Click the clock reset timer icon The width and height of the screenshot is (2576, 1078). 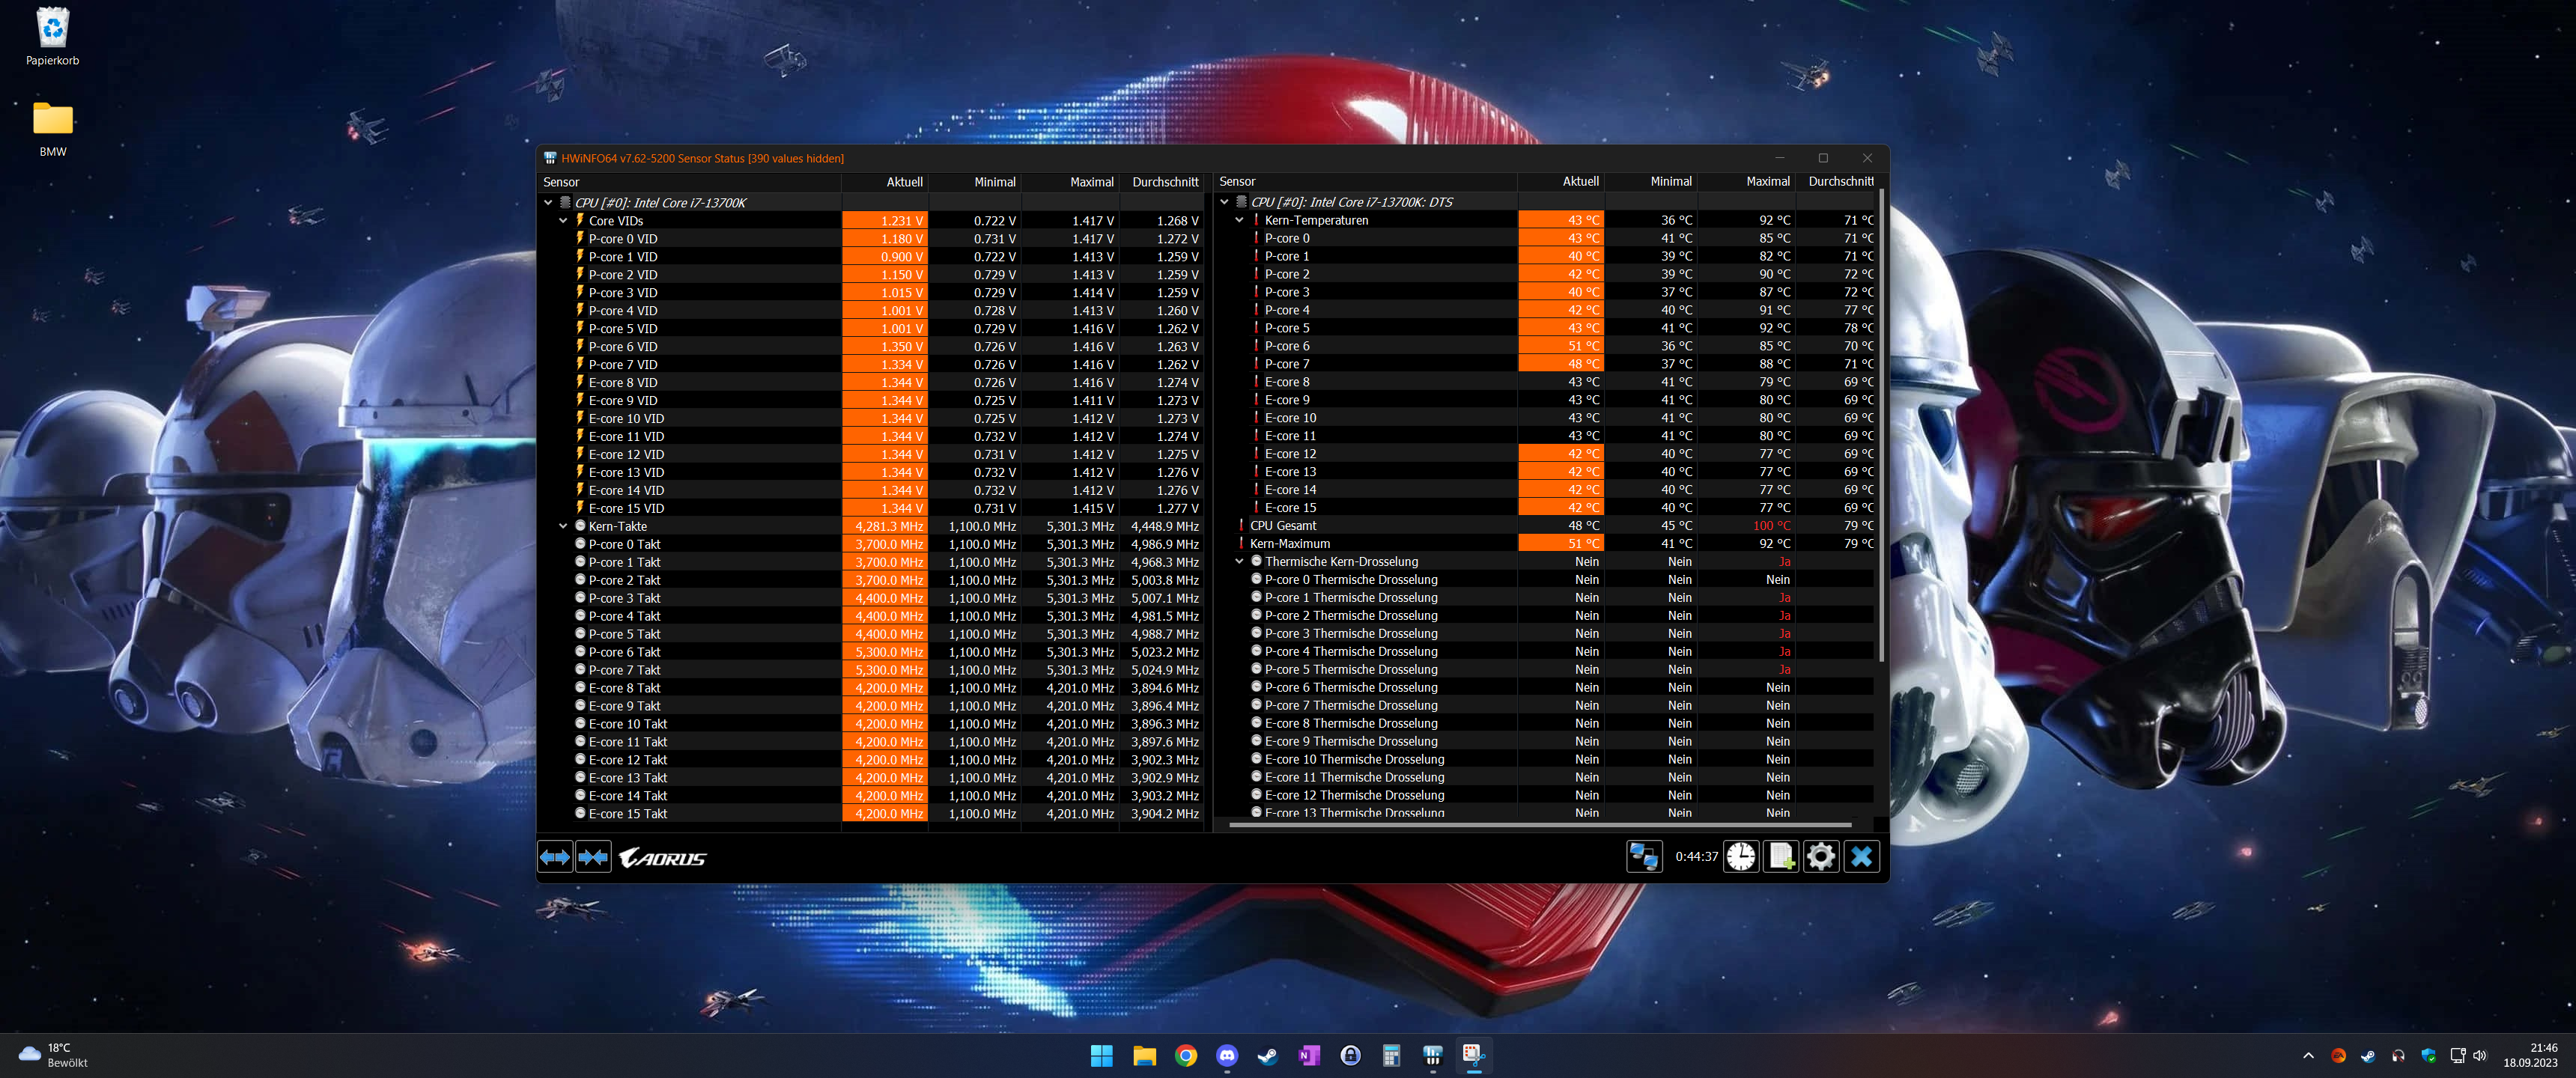tap(1740, 857)
